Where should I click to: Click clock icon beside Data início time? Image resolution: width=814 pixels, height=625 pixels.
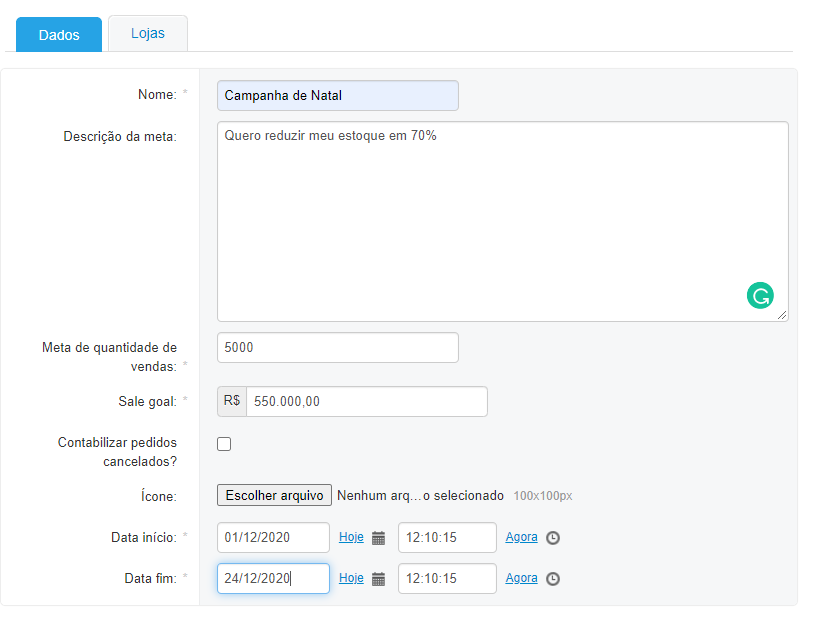point(553,538)
